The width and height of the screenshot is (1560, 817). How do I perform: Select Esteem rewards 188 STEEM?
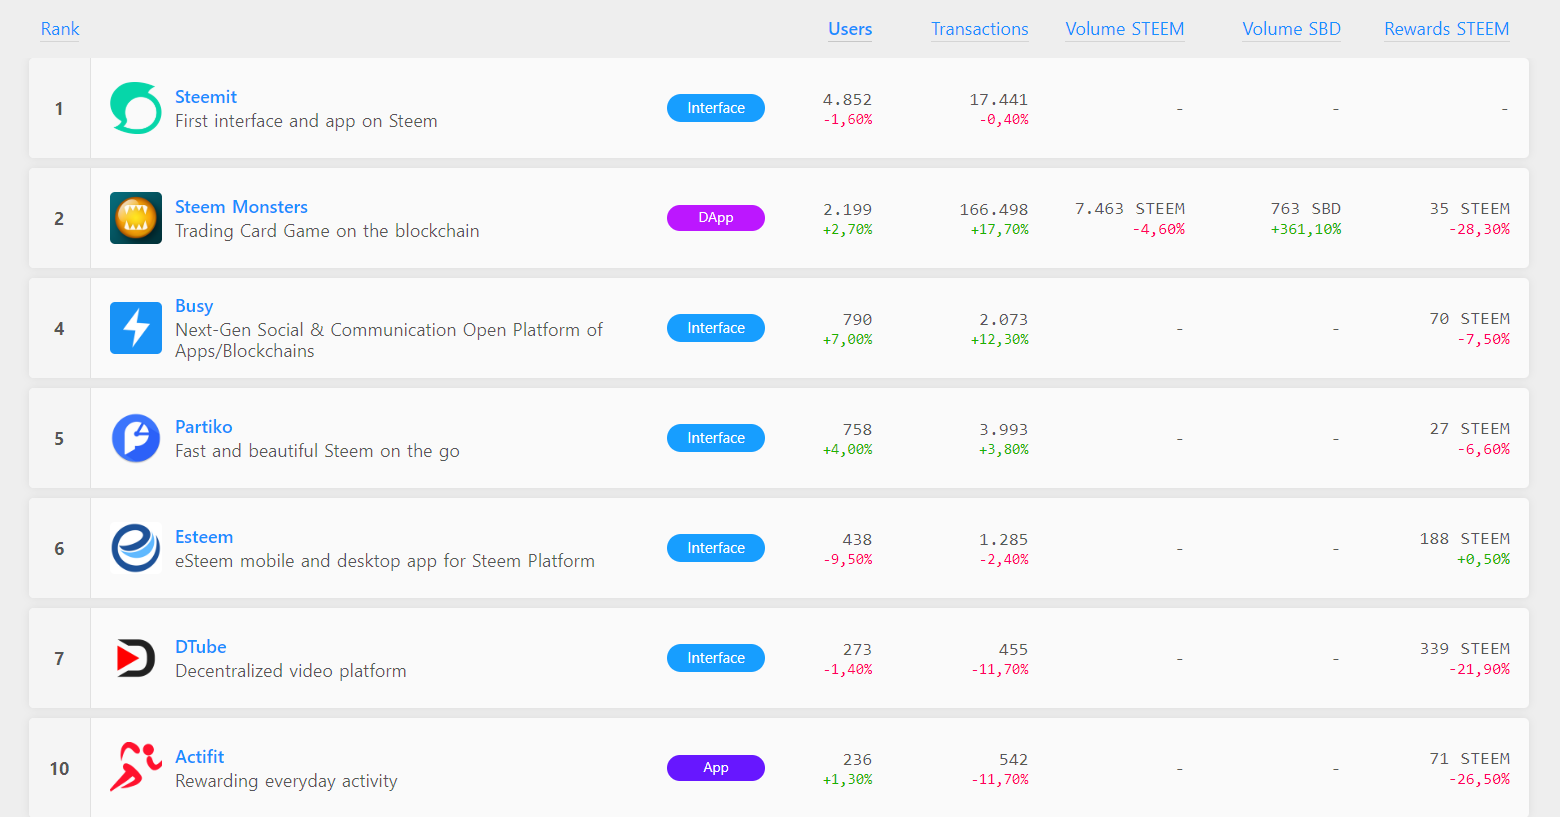tap(1465, 539)
